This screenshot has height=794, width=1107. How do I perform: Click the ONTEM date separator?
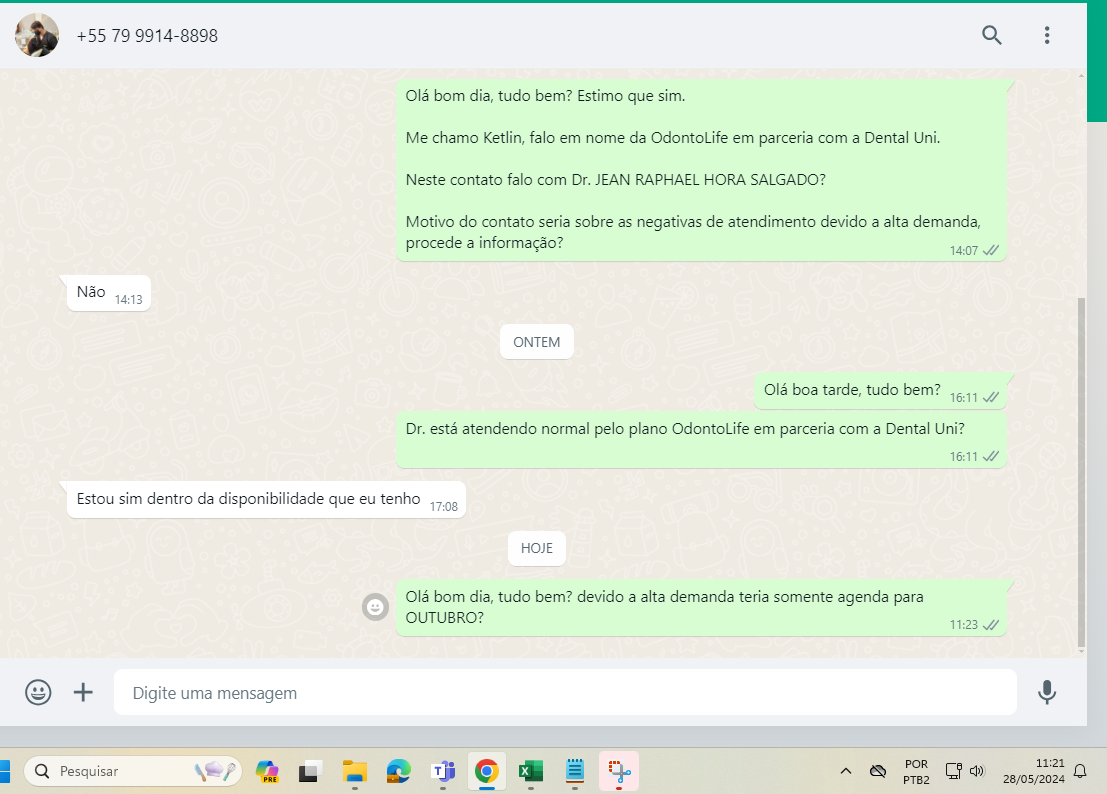537,342
